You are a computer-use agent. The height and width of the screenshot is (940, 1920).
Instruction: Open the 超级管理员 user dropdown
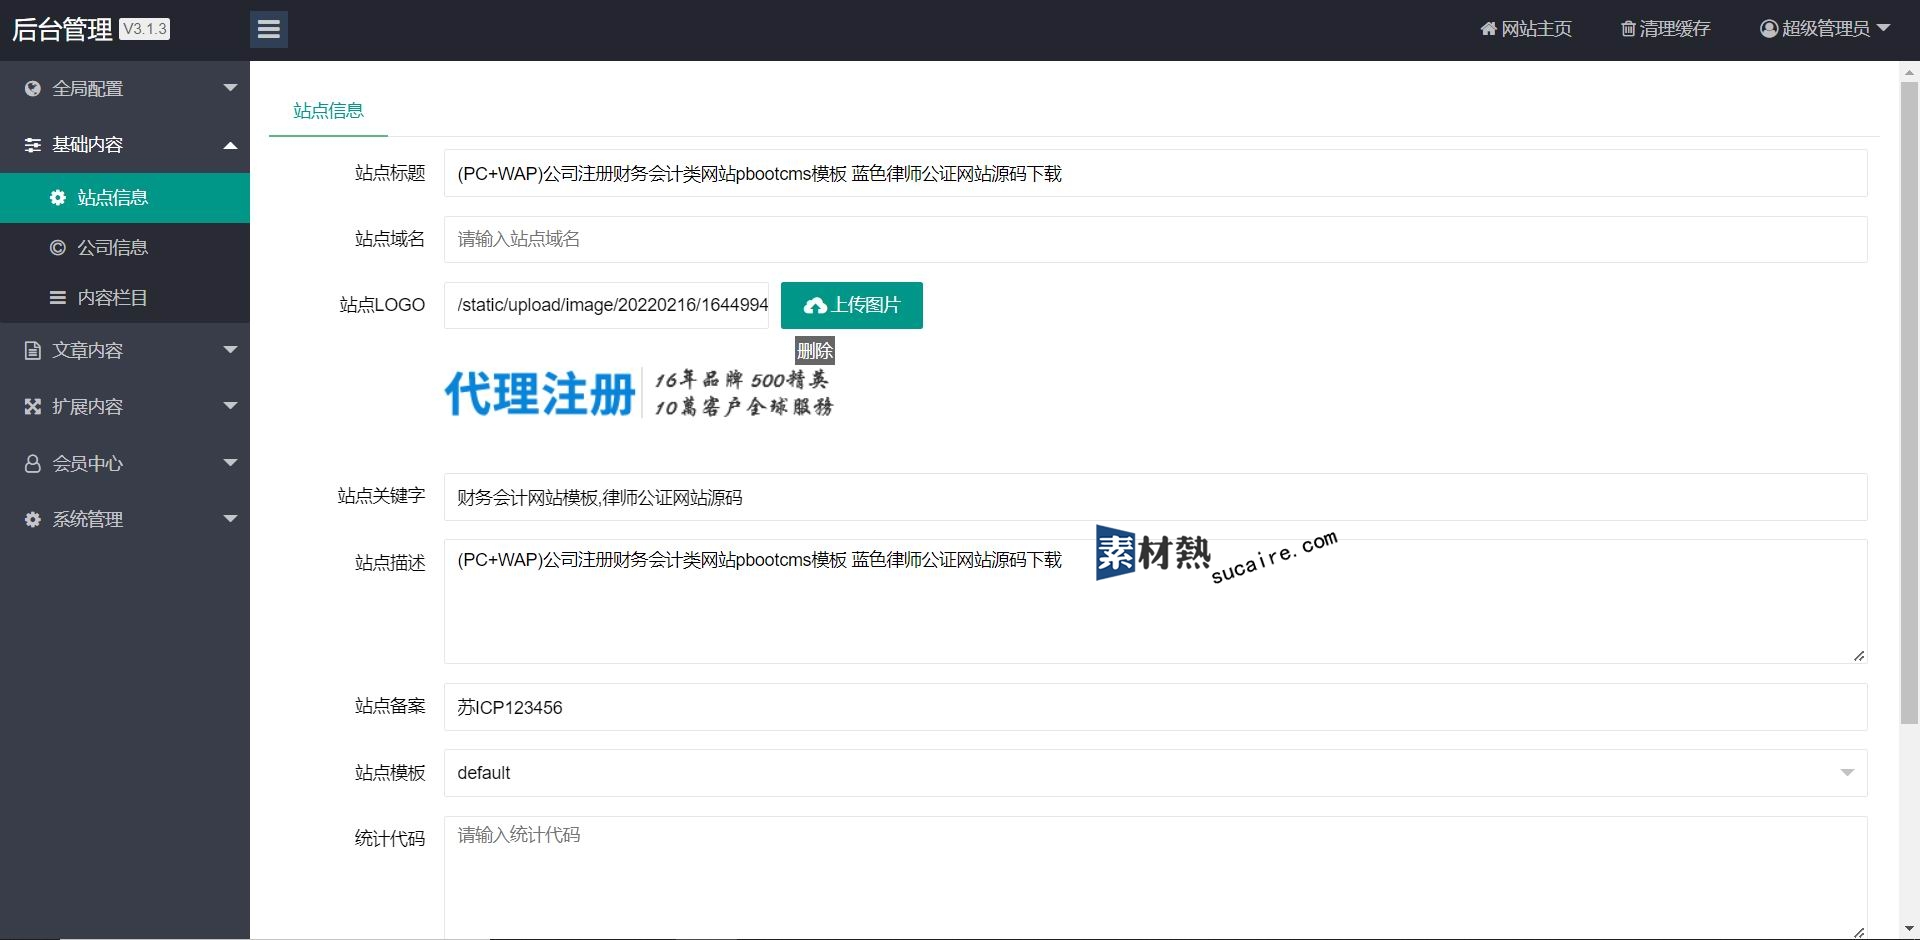(x=1825, y=29)
